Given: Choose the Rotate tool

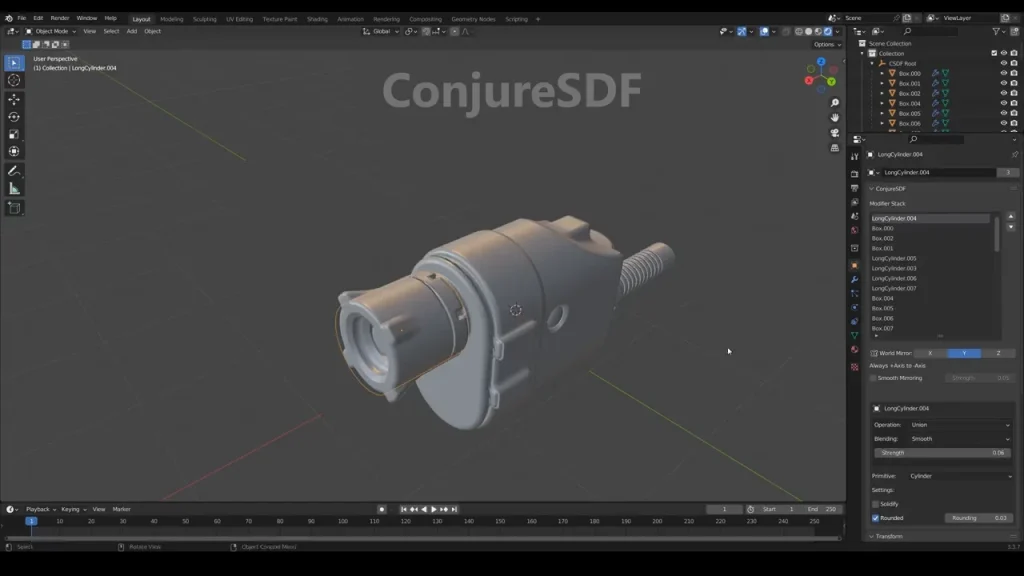Looking at the screenshot, I should 14,117.
